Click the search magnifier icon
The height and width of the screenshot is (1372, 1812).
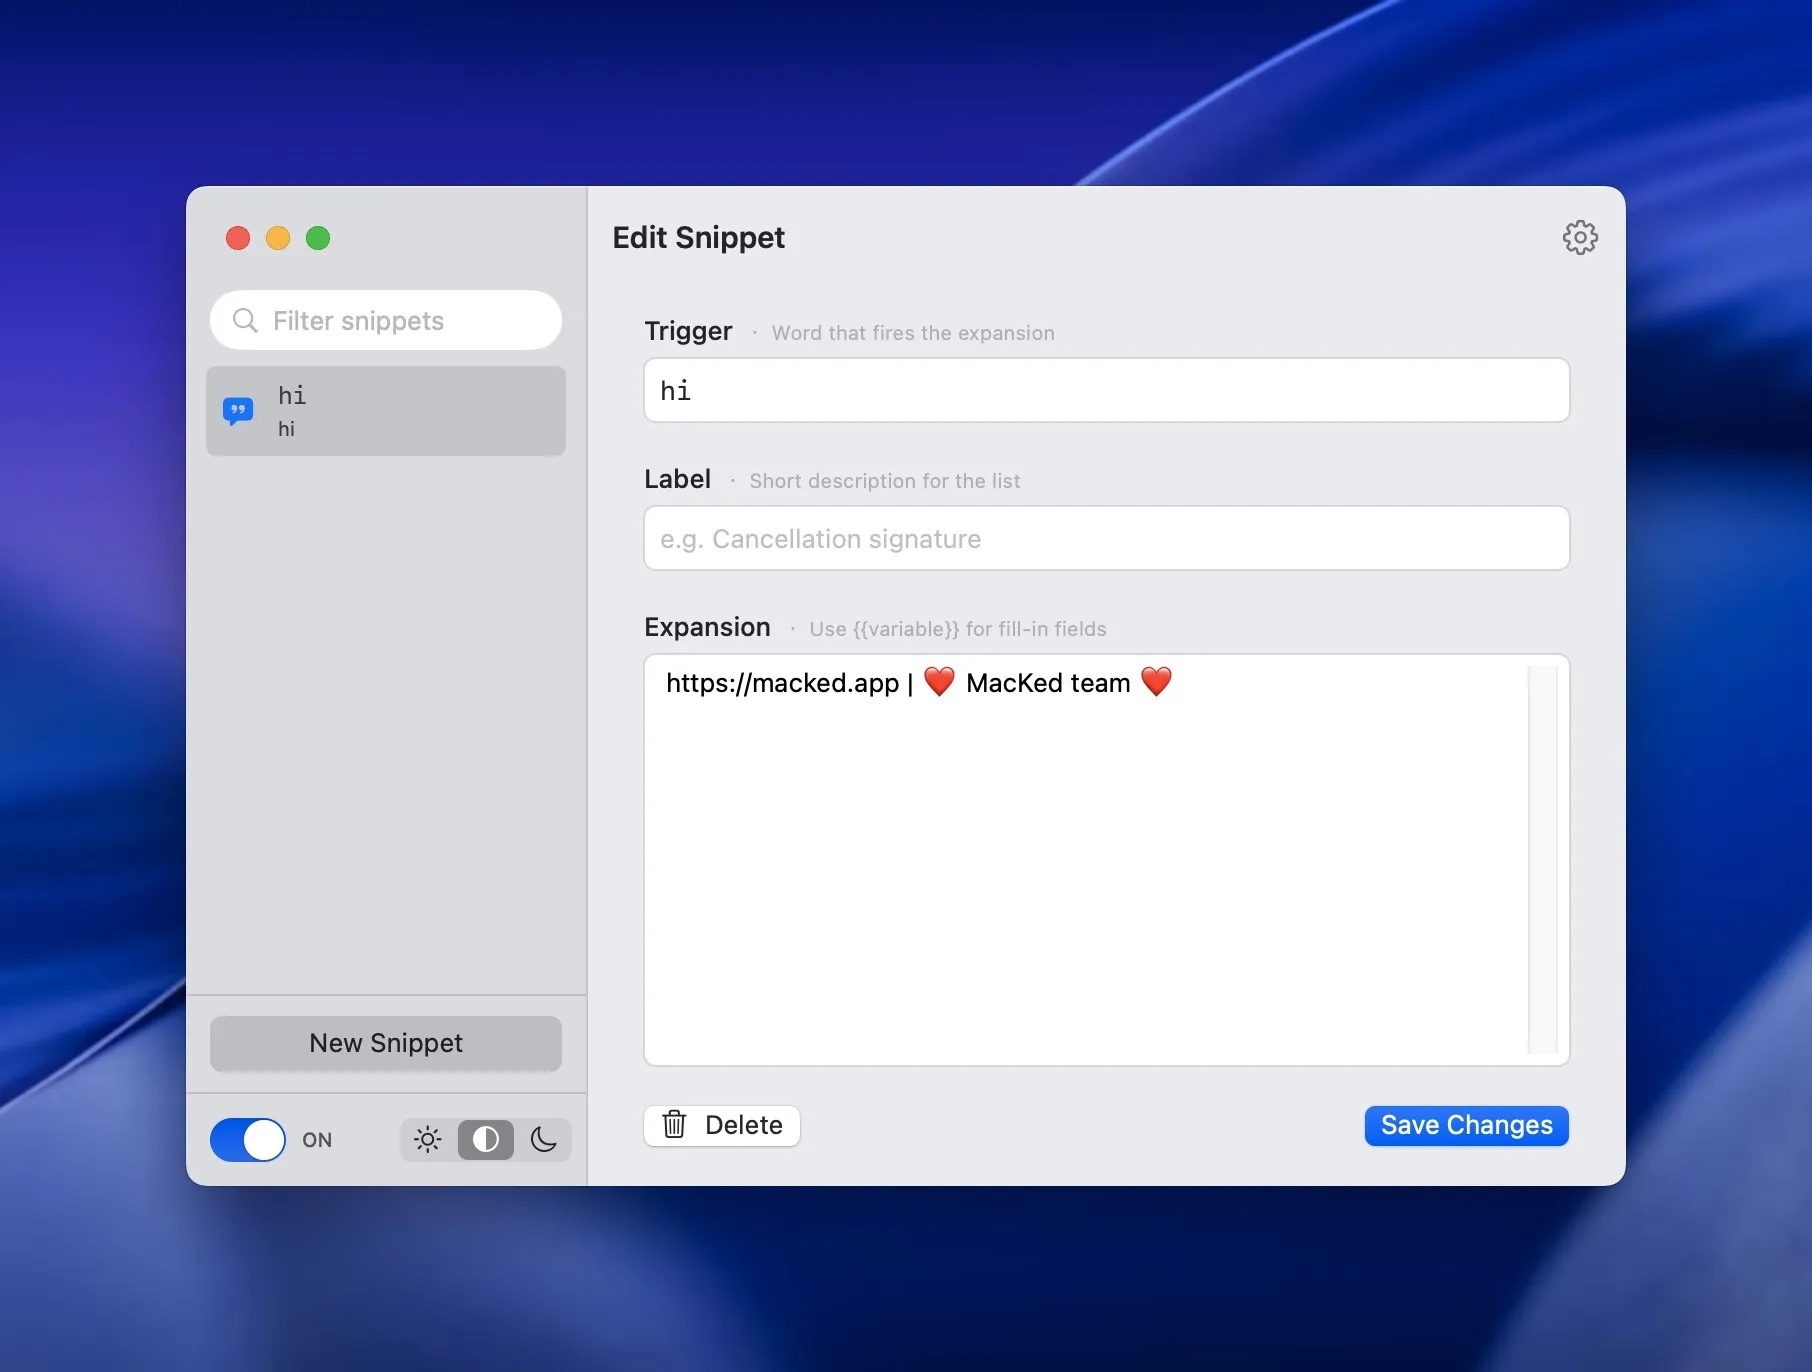click(245, 320)
